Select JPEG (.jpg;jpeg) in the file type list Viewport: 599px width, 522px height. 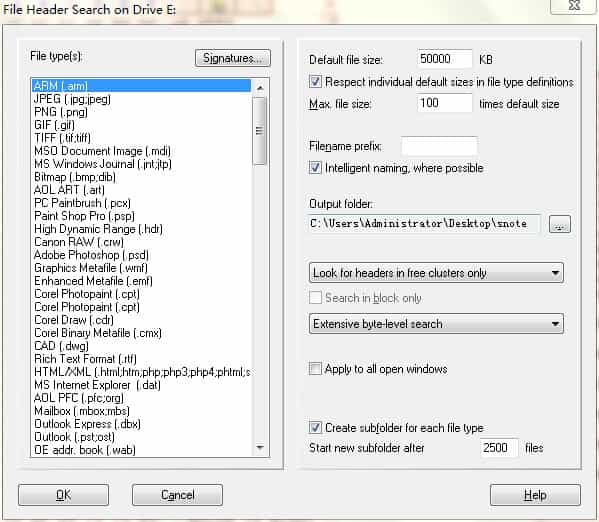pos(72,99)
